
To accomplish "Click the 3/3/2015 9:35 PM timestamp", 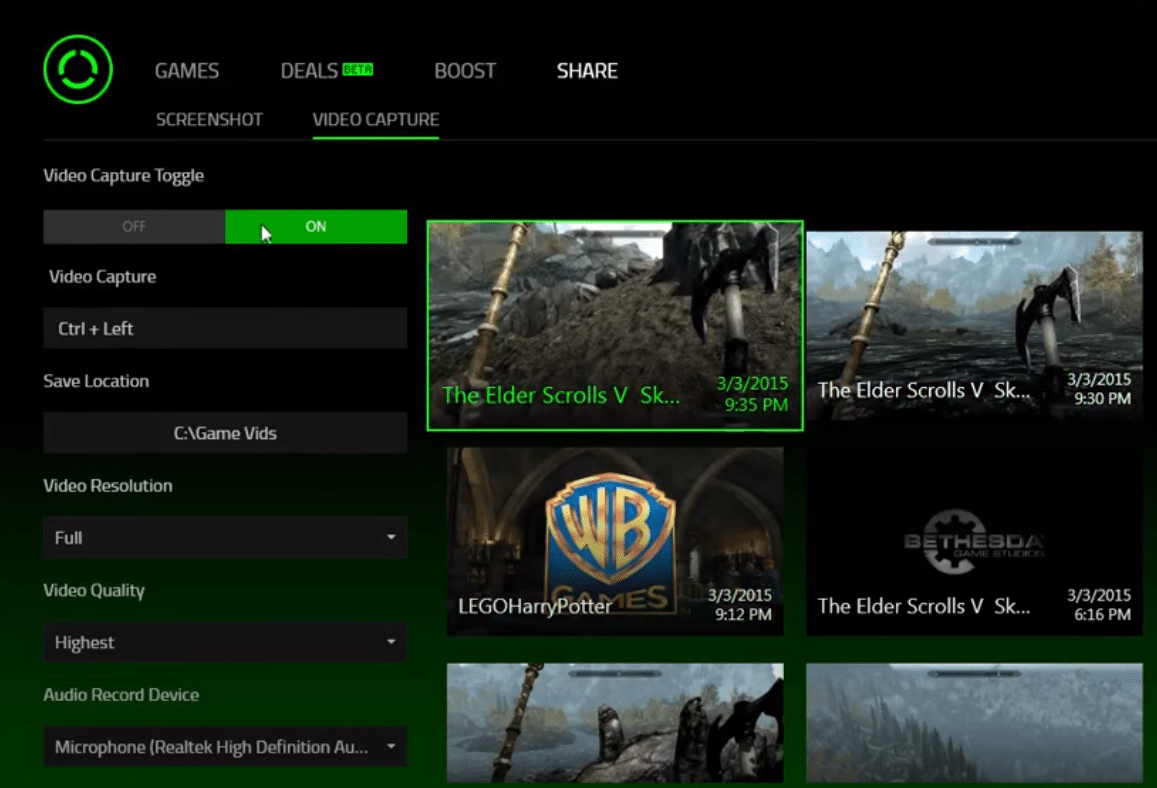I will click(x=753, y=394).
